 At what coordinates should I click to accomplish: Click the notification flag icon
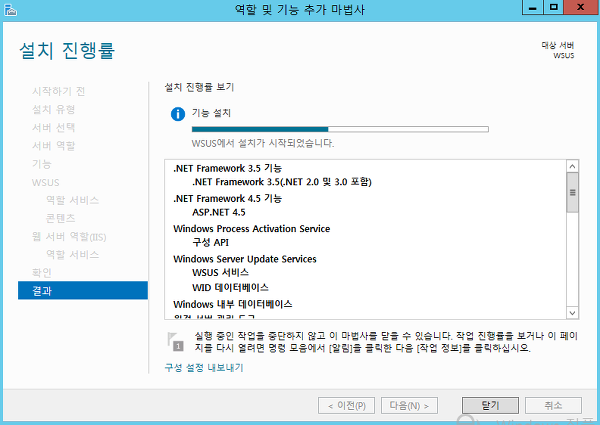[x=176, y=342]
